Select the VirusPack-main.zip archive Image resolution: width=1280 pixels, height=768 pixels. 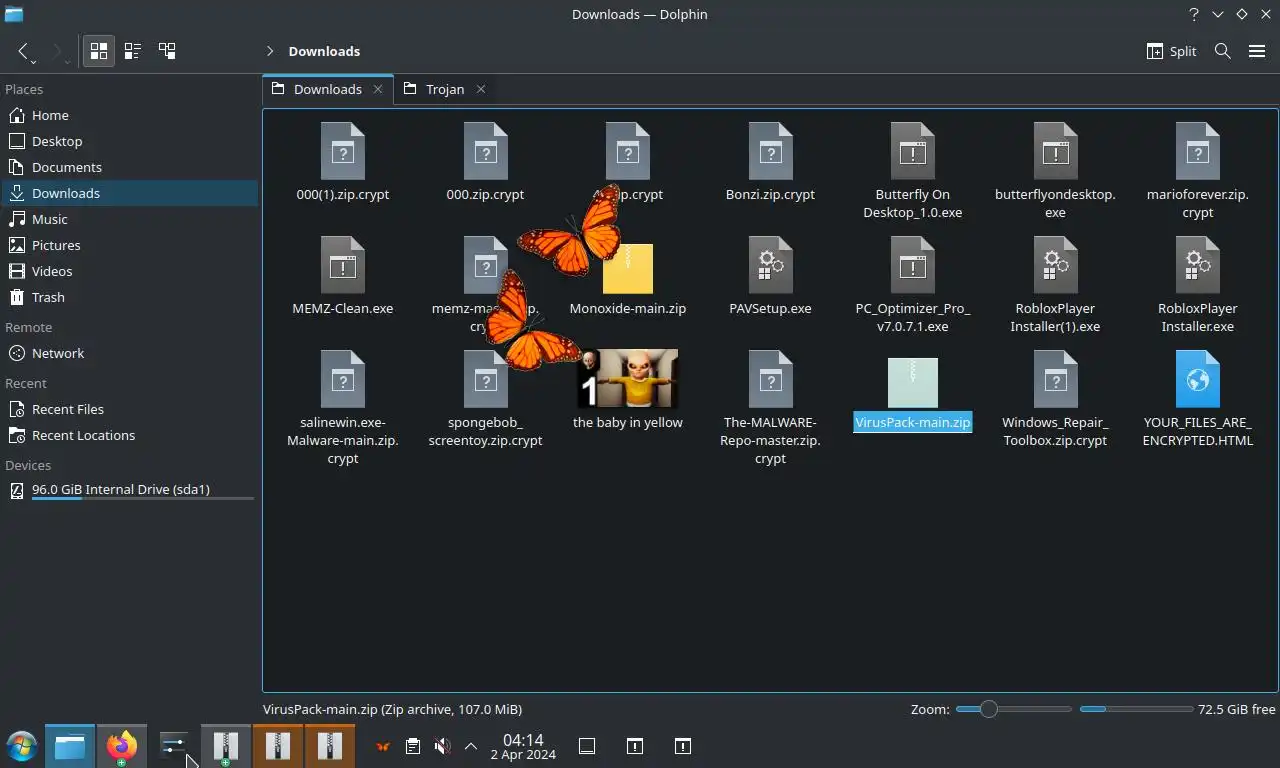point(912,394)
